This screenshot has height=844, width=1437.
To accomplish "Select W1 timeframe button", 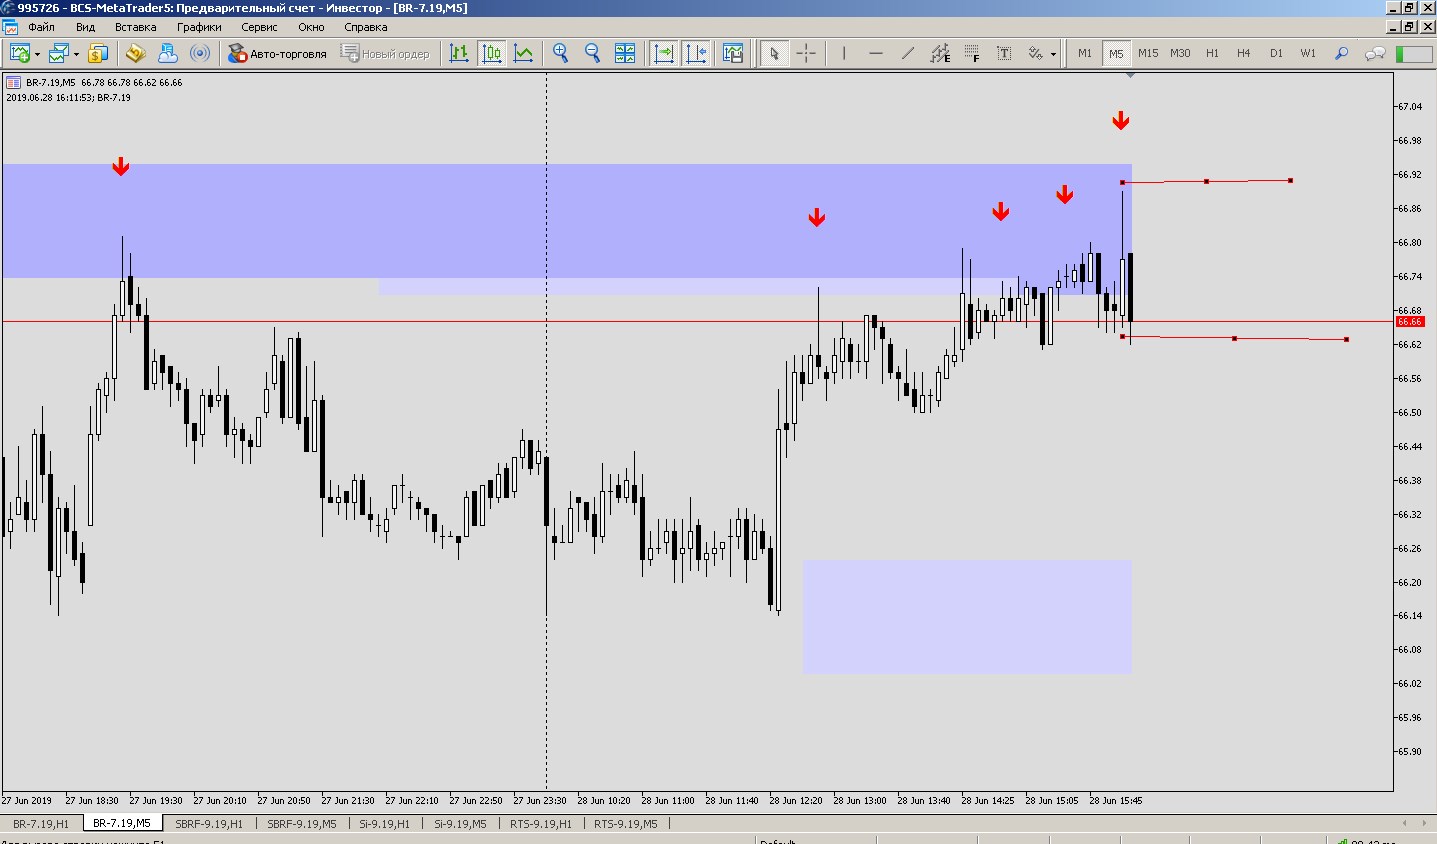I will pyautogui.click(x=1308, y=53).
